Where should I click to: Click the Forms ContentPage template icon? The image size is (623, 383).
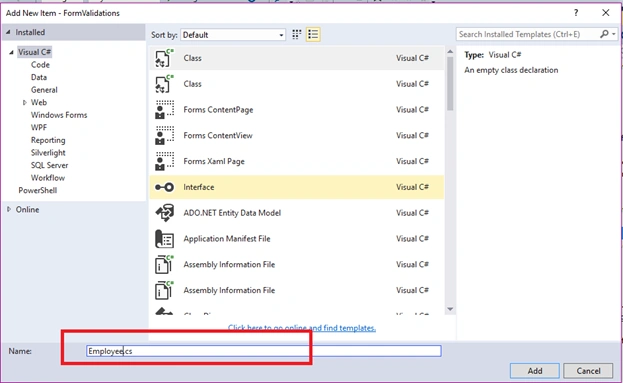click(164, 110)
